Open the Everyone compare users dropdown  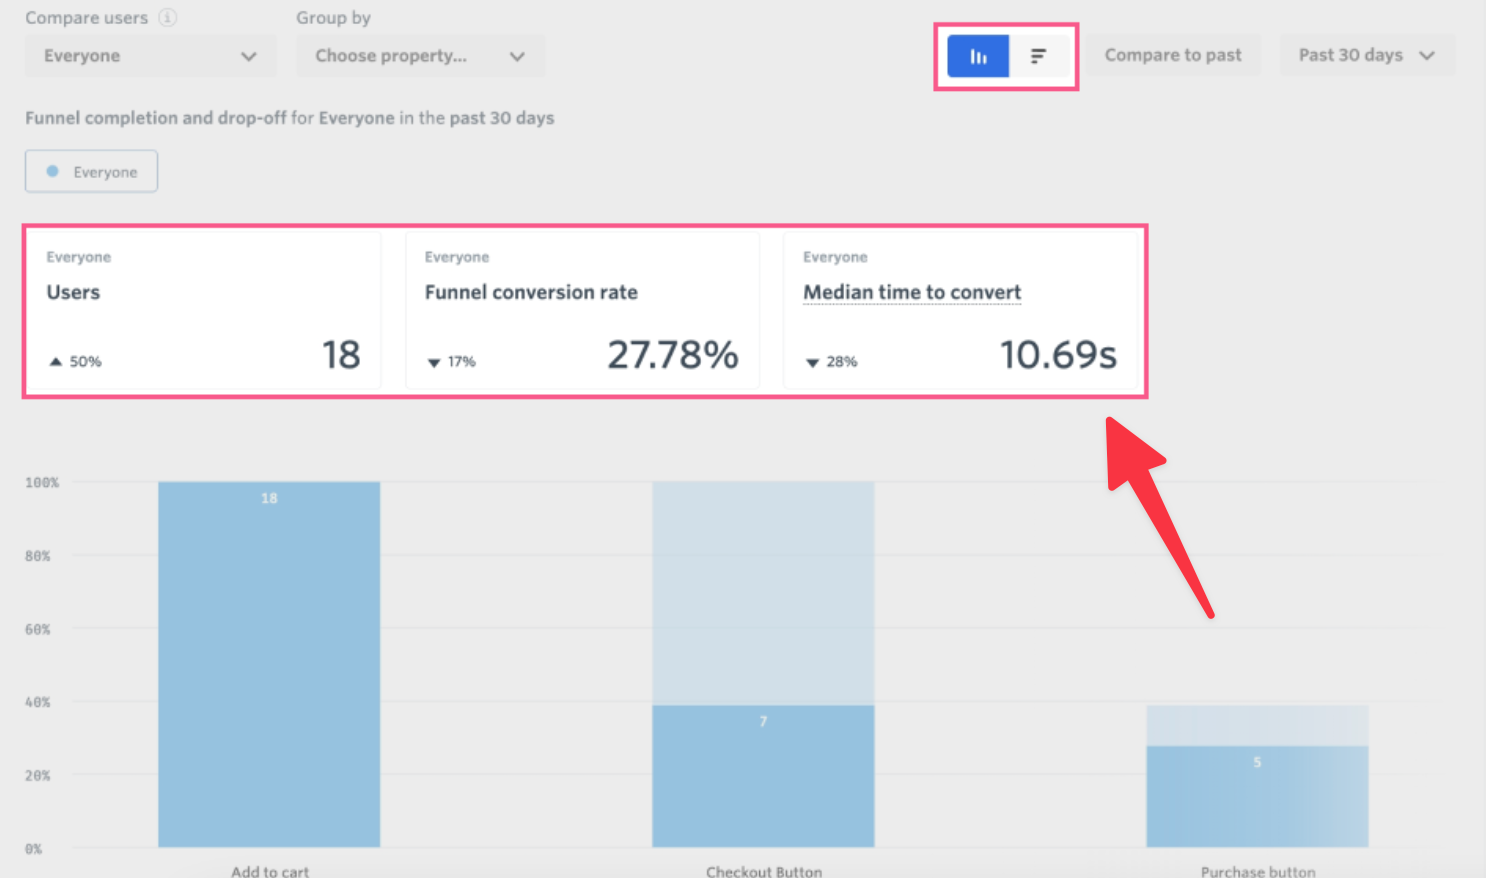tap(150, 56)
